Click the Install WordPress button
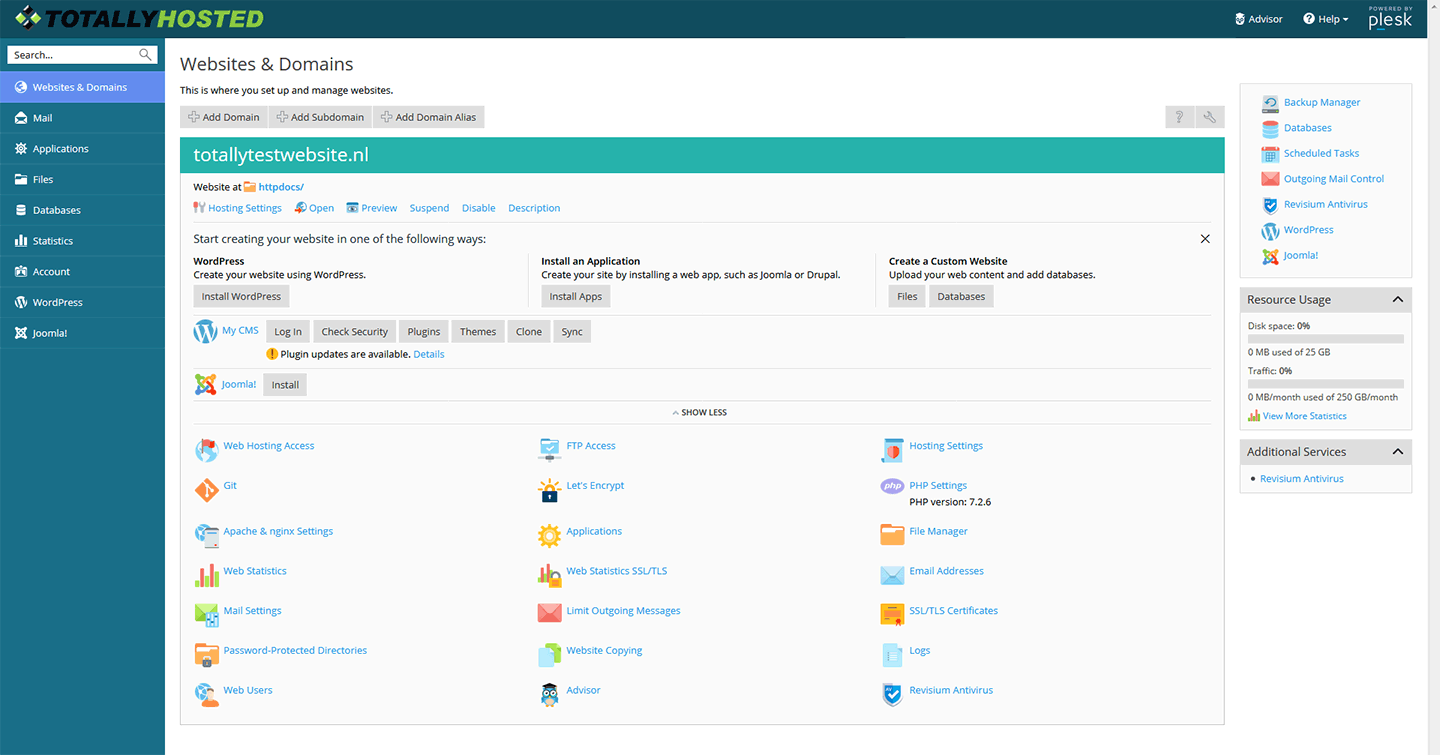Screen dimensions: 1440x755 pyautogui.click(x=241, y=296)
